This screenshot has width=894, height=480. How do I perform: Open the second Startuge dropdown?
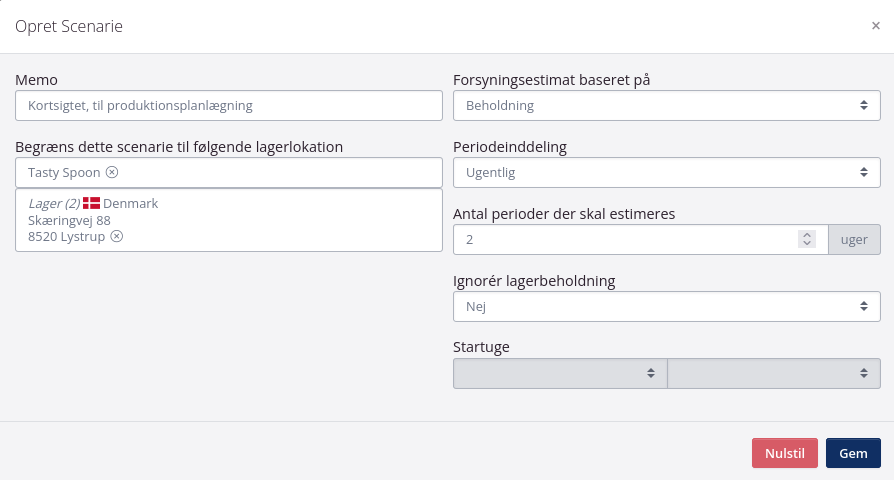tap(773, 373)
